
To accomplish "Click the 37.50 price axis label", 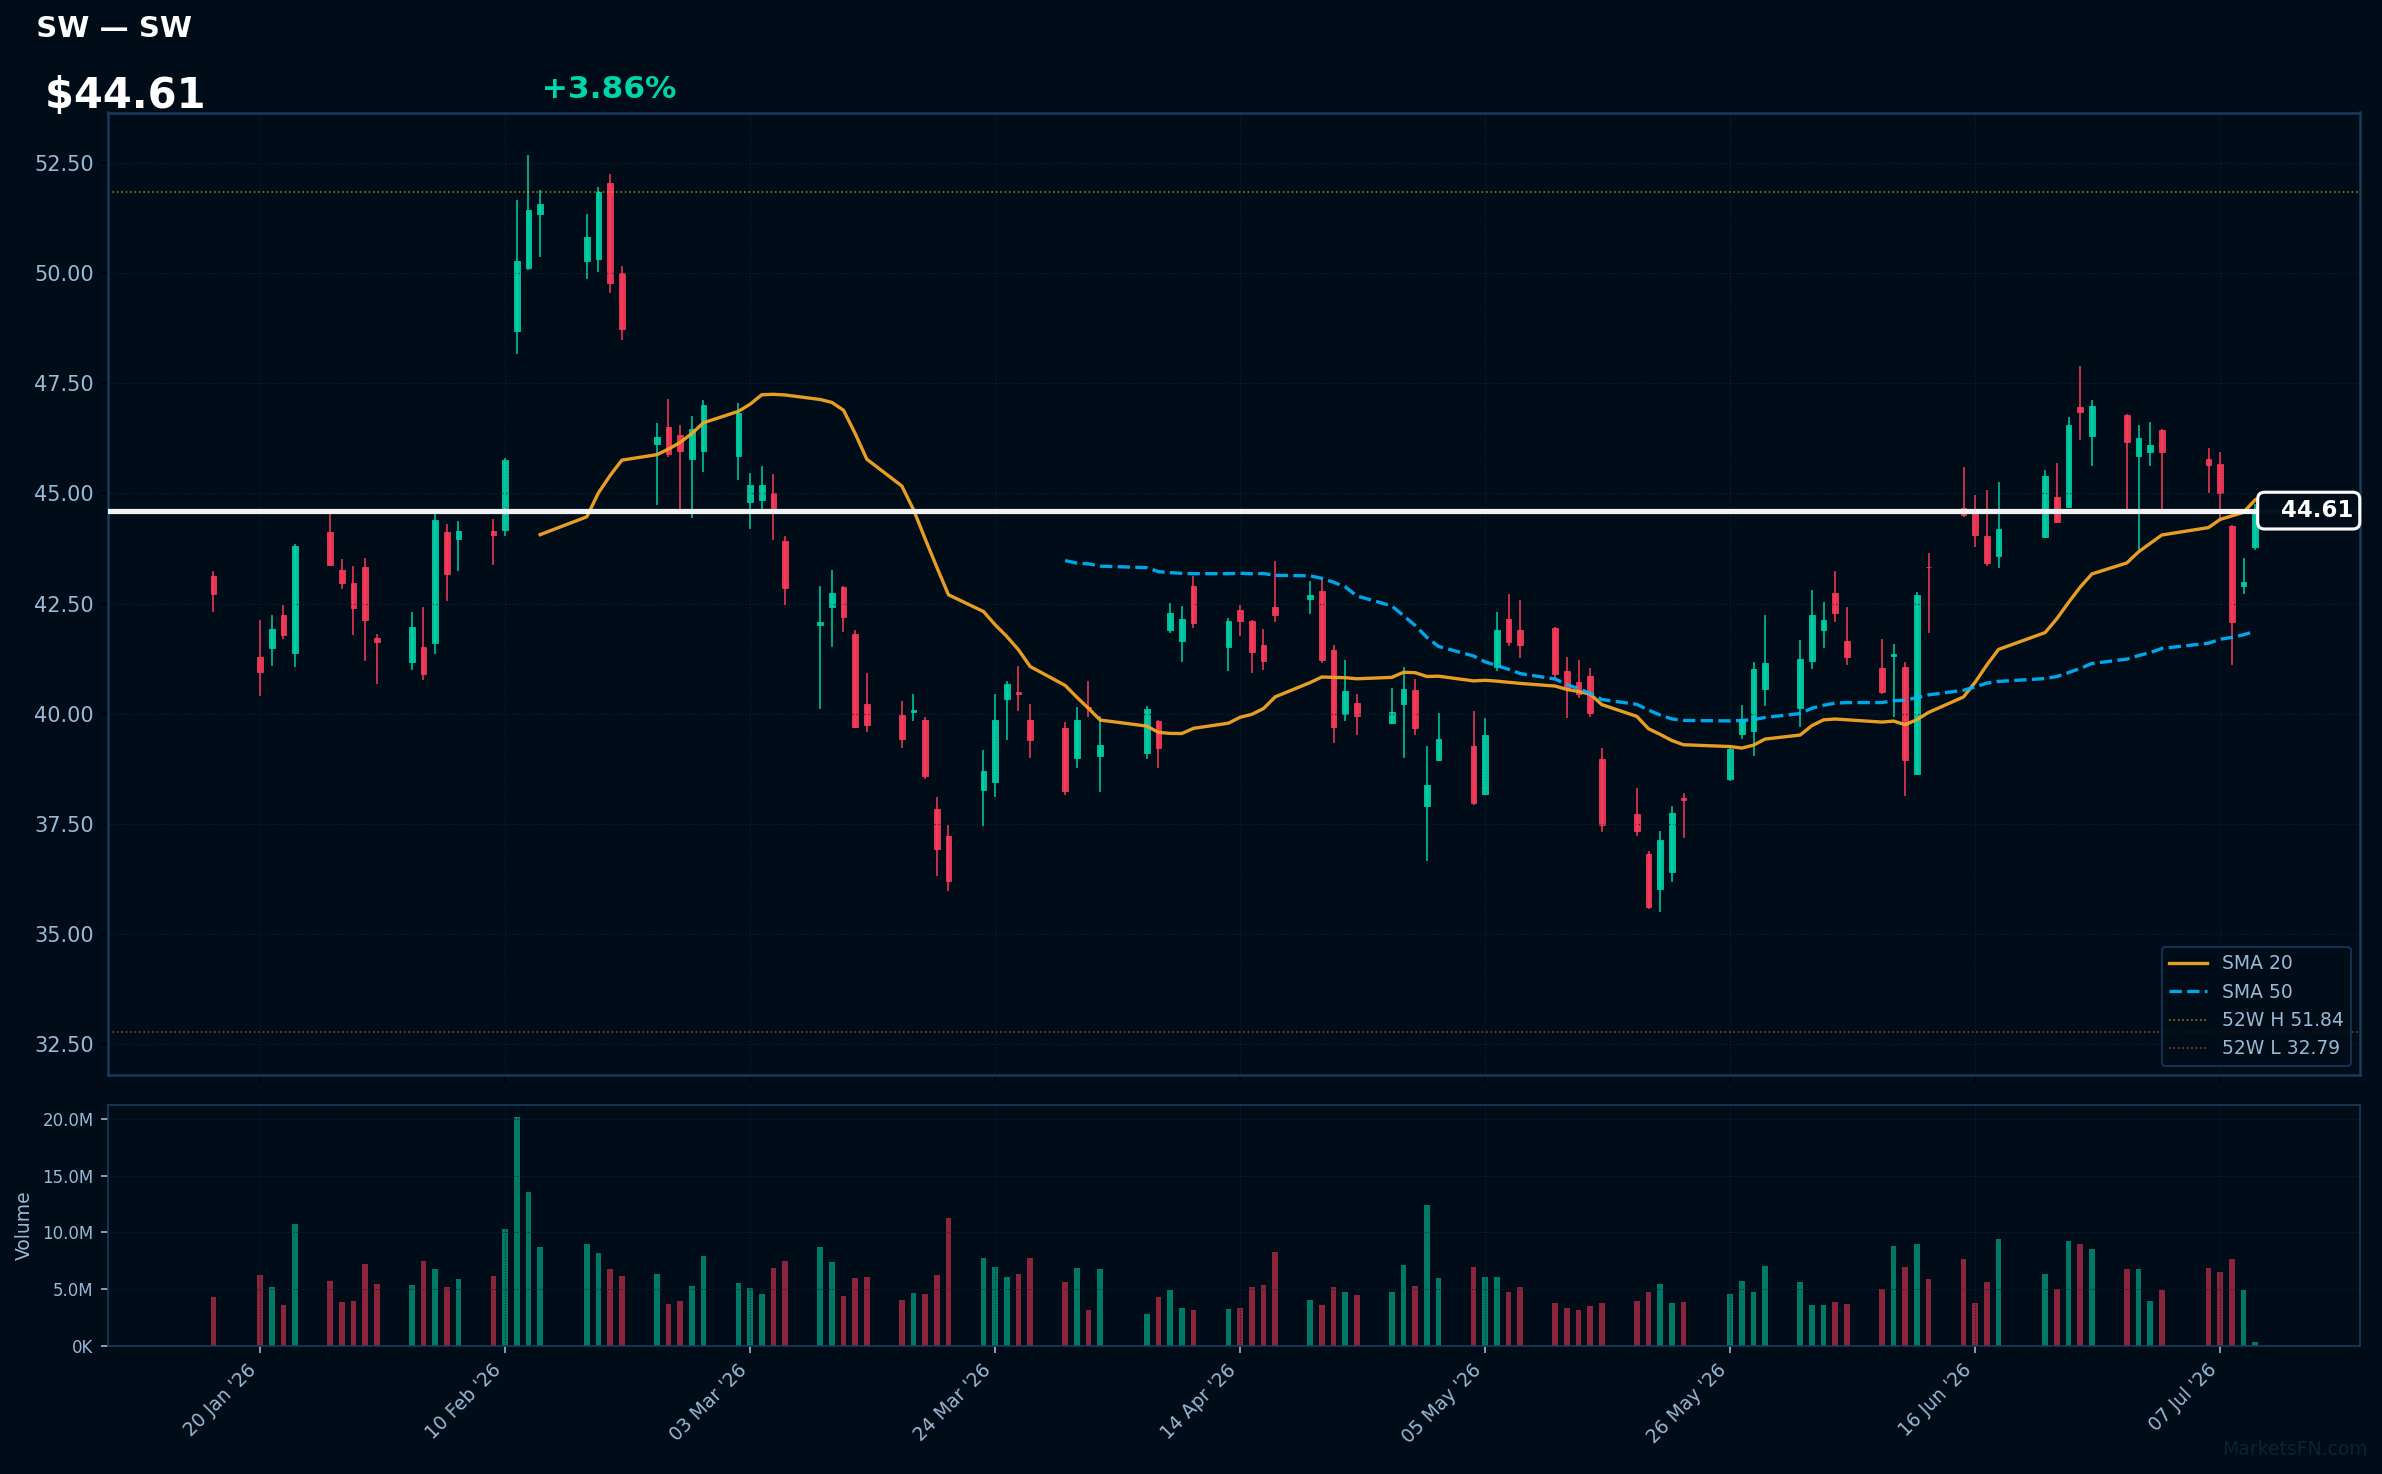I will click(x=64, y=824).
